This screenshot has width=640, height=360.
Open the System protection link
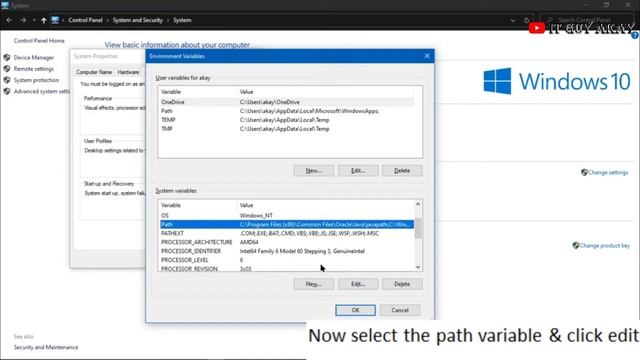(x=36, y=80)
